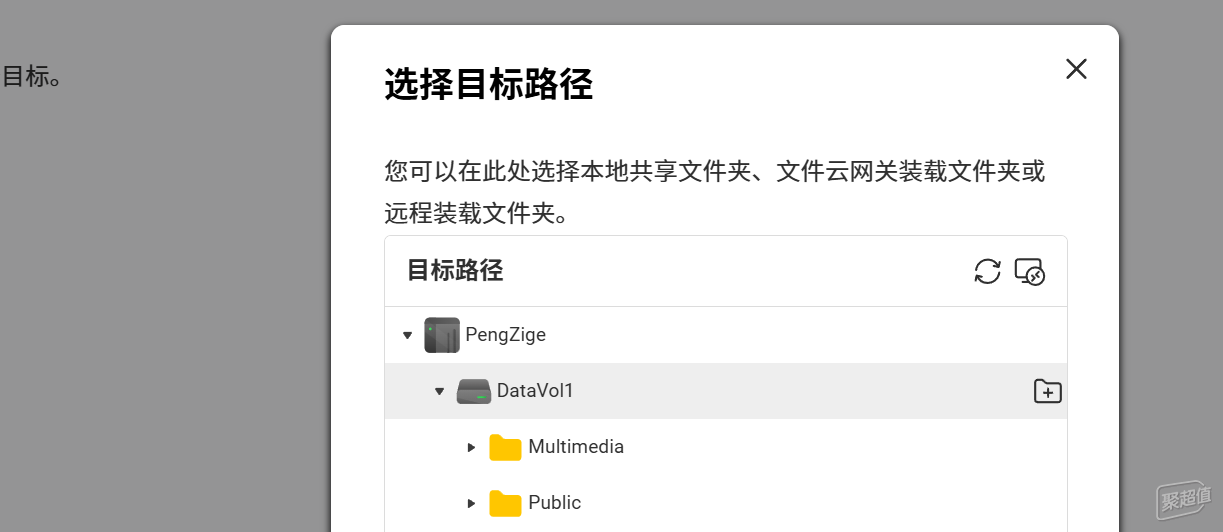
Task: Click the DataVol1 drive volume icon
Action: tap(474, 391)
